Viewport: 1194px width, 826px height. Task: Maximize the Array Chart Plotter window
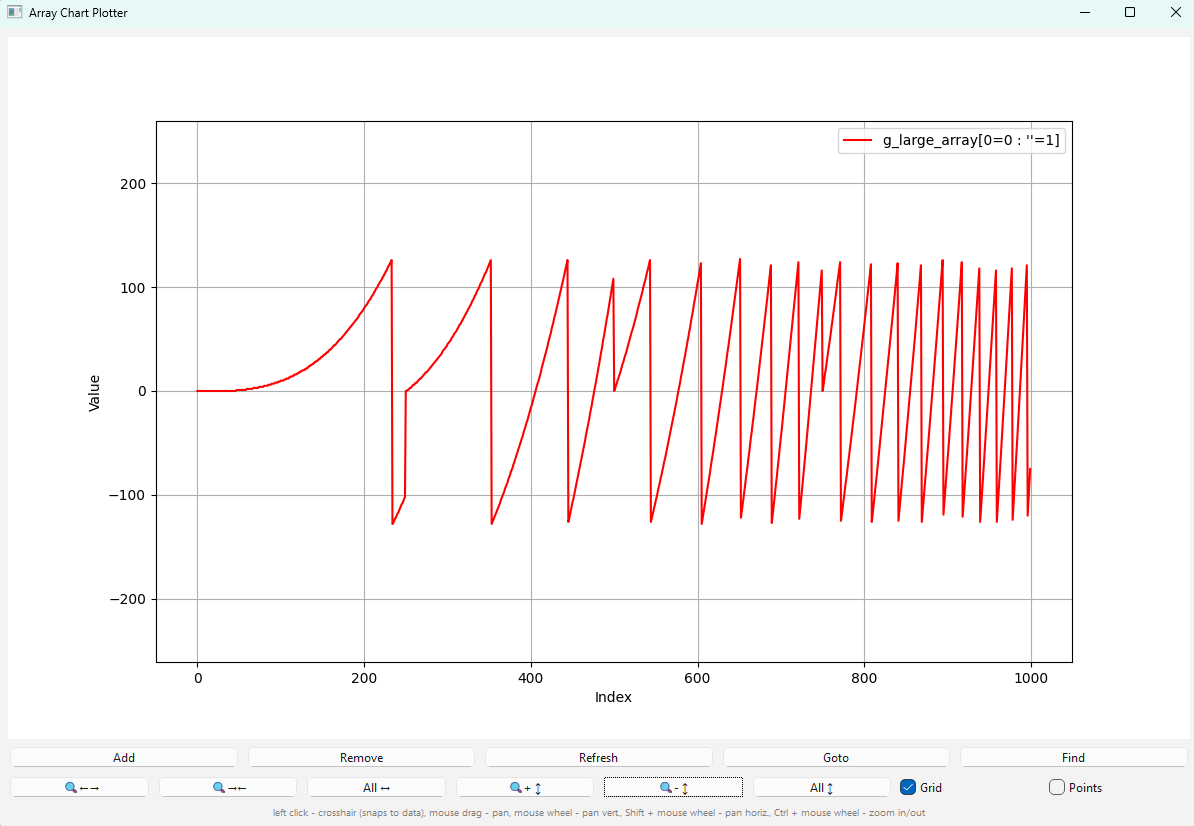(1129, 13)
